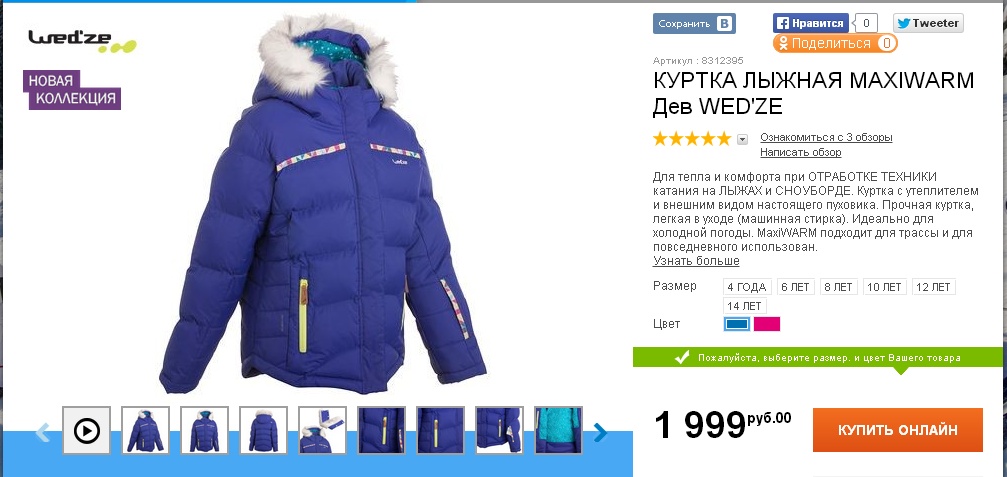
Task: Play the product video thumbnail
Action: point(87,430)
